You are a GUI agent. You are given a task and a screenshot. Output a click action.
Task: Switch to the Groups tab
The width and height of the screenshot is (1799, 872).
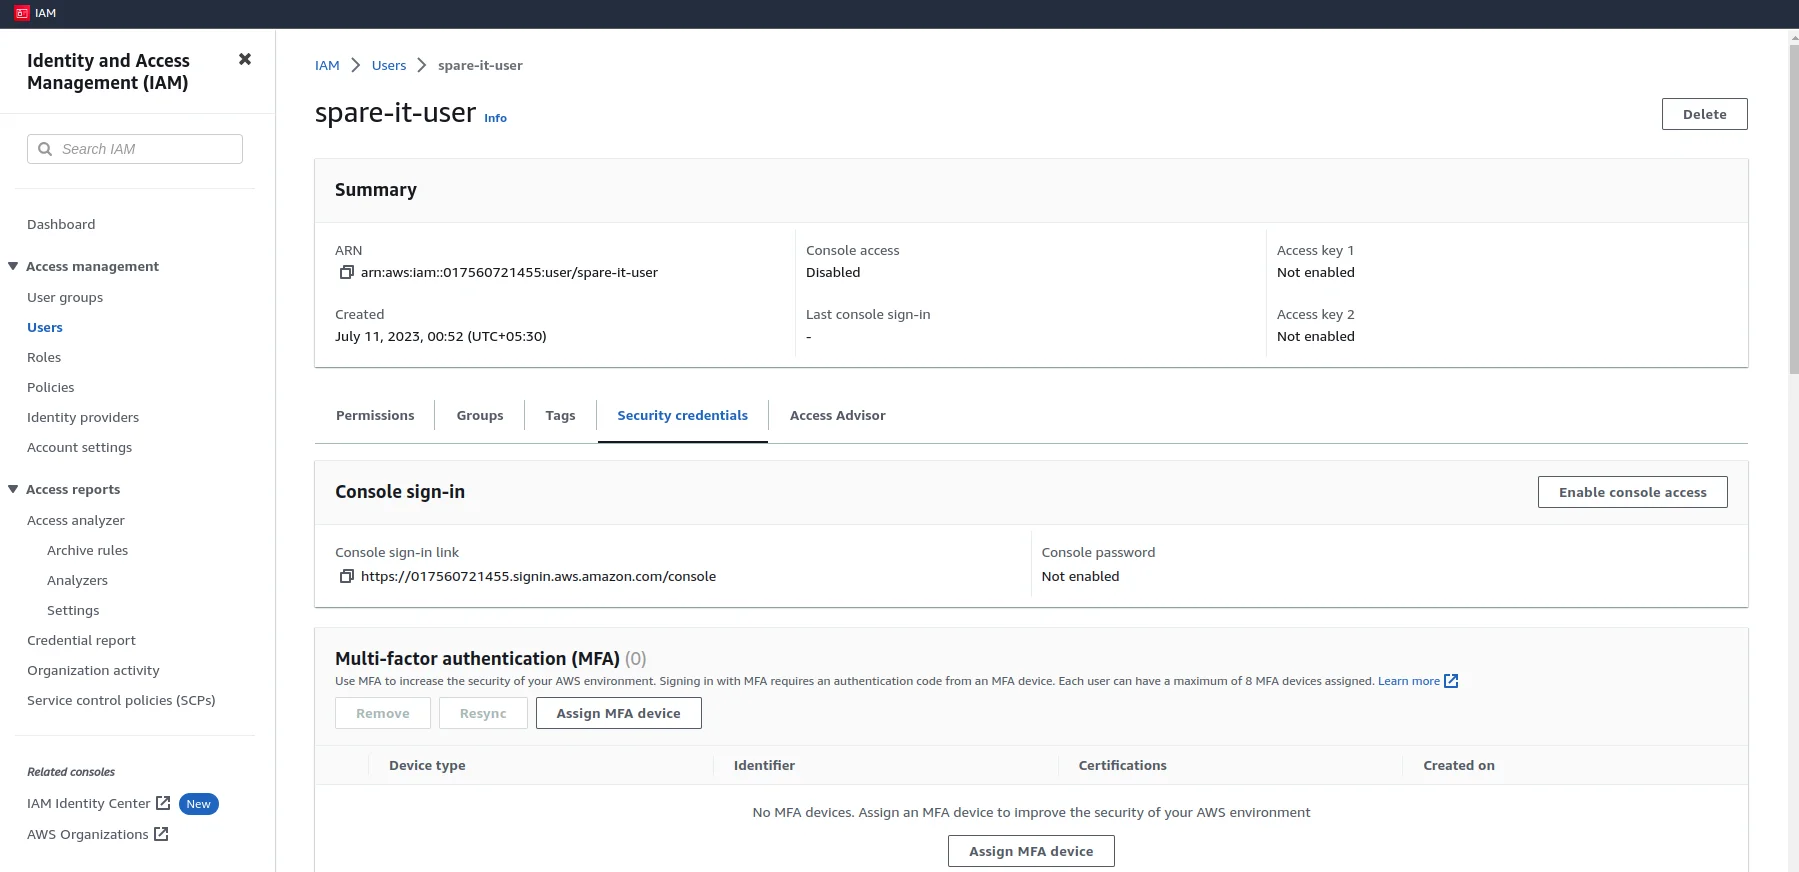click(480, 415)
